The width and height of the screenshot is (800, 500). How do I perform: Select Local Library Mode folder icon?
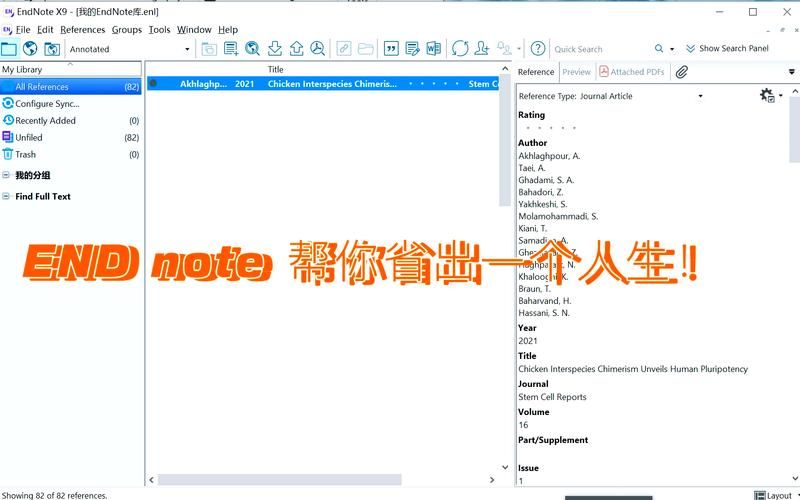9,49
